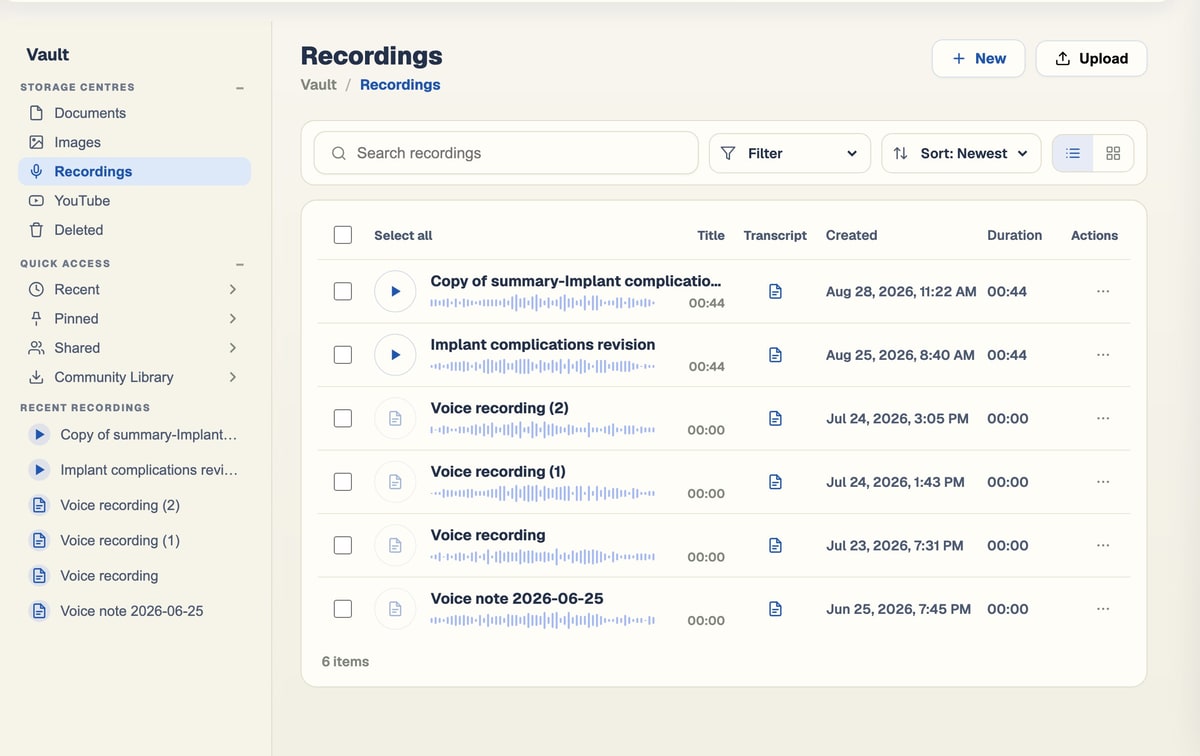Open actions menu for the plain Voice recording row
The image size is (1200, 756).
tap(1103, 545)
